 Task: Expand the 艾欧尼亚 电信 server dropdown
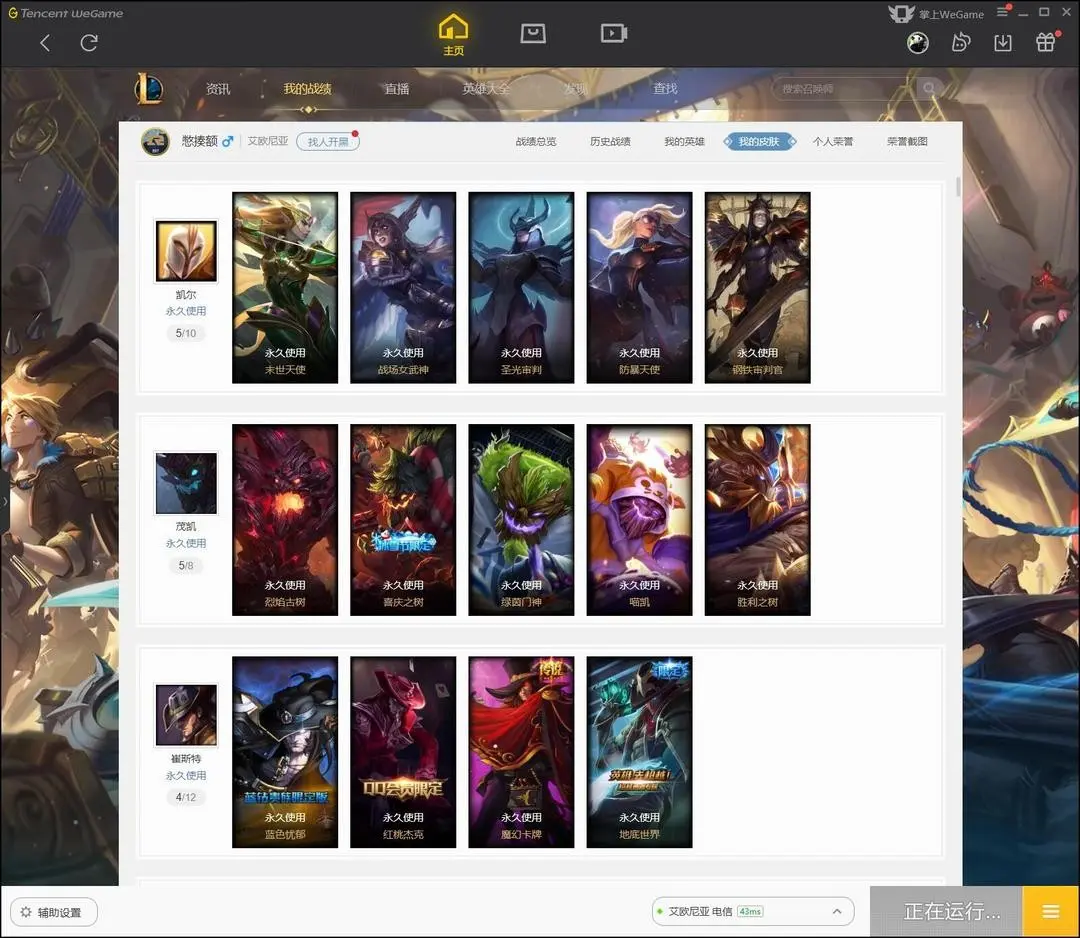click(753, 912)
